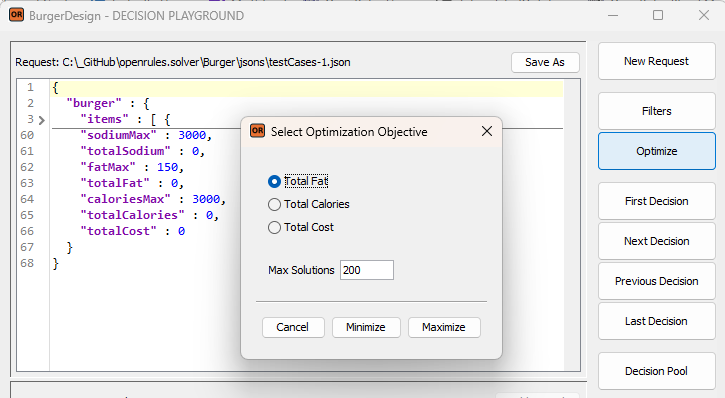Image resolution: width=725 pixels, height=398 pixels.
Task: Close the Select Optimization Objective dialog
Action: point(486,131)
